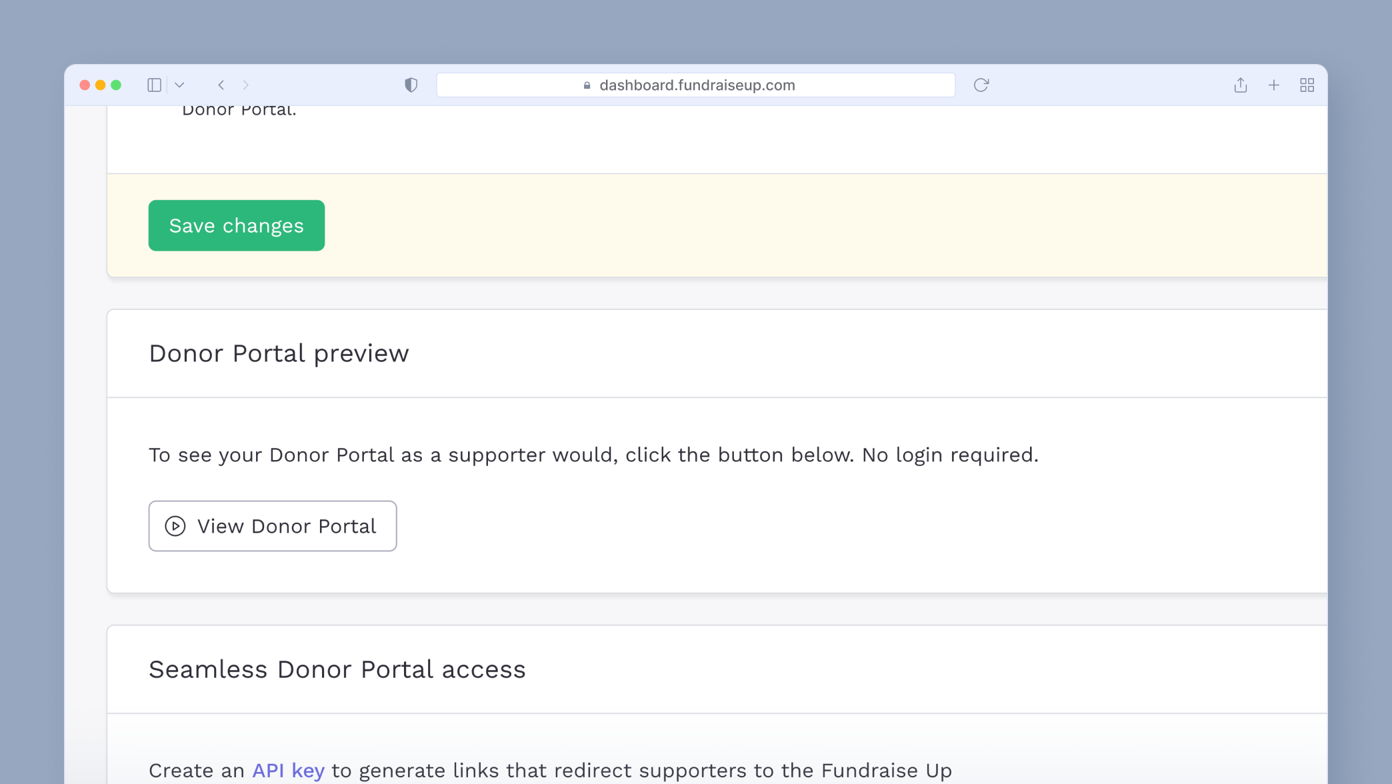The image size is (1392, 784).
Task: Click the yellow minimize traffic light
Action: tap(100, 85)
